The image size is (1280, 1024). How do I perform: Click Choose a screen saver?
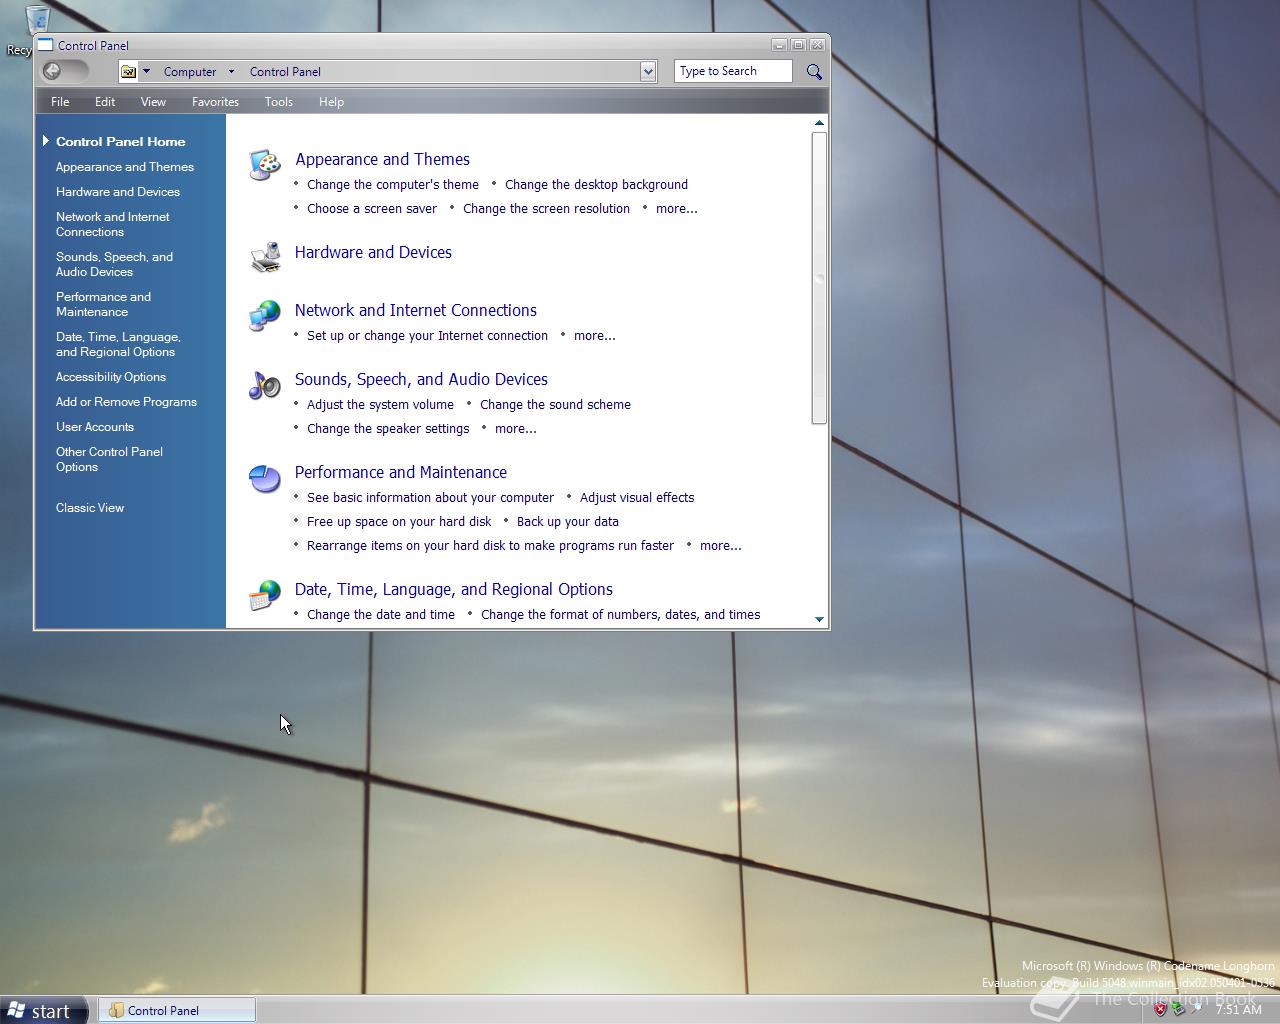372,209
